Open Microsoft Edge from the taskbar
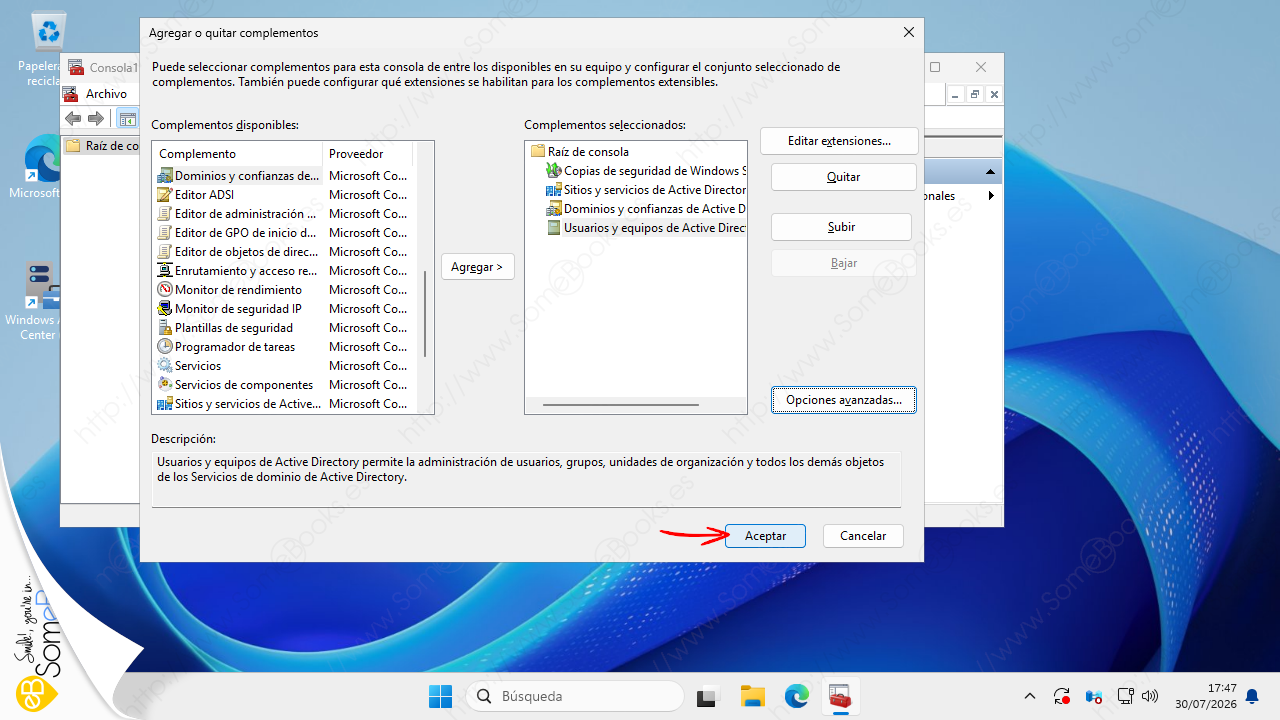This screenshot has width=1280, height=720. [796, 696]
